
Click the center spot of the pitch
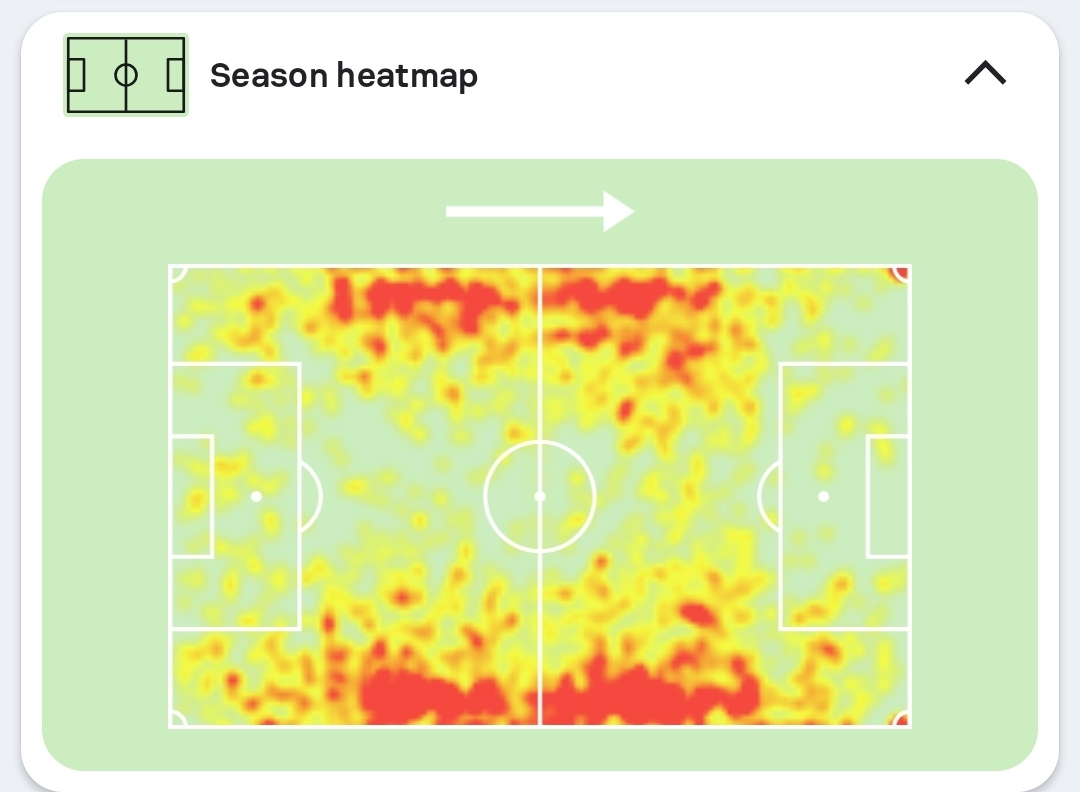pyautogui.click(x=540, y=496)
